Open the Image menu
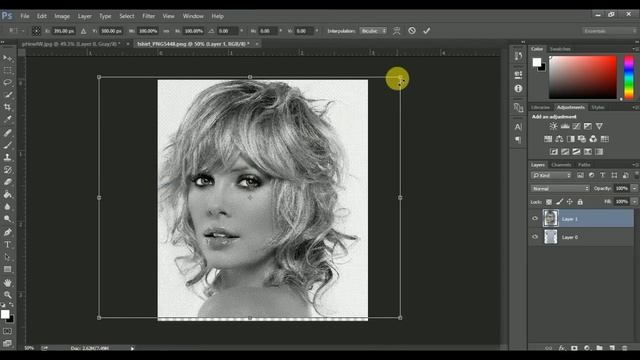This screenshot has height=360, width=640. pyautogui.click(x=62, y=16)
